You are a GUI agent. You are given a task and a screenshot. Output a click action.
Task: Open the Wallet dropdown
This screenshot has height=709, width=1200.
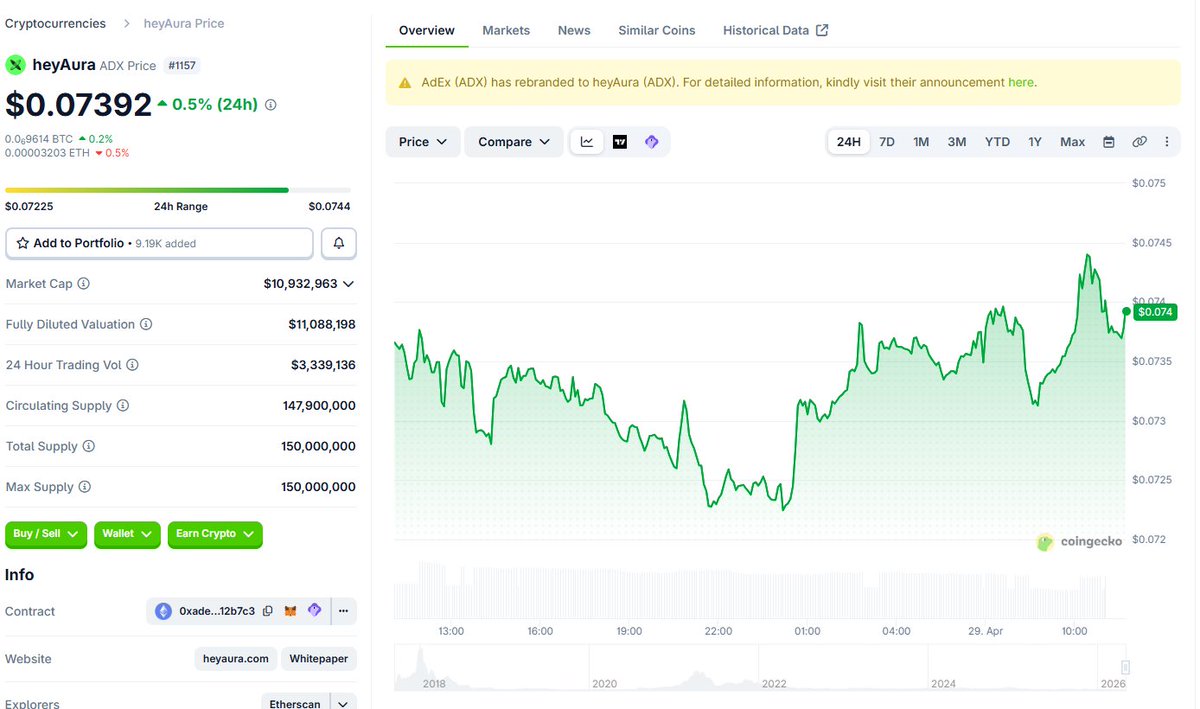tap(127, 534)
